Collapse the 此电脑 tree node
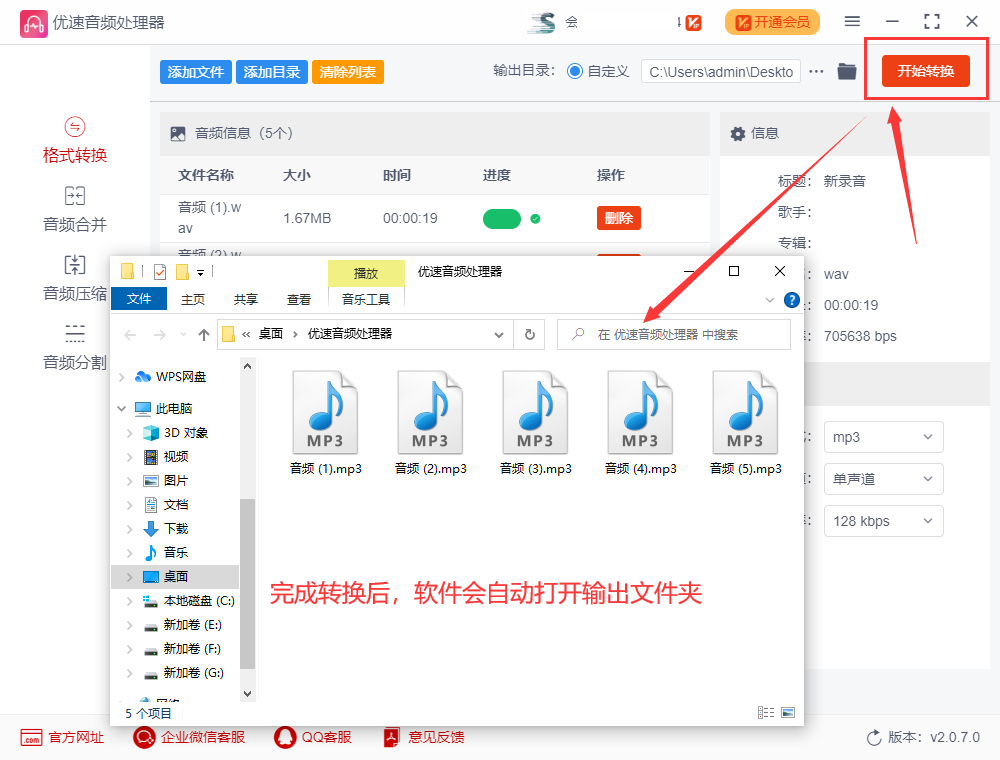This screenshot has width=1000, height=760. pyautogui.click(x=122, y=408)
